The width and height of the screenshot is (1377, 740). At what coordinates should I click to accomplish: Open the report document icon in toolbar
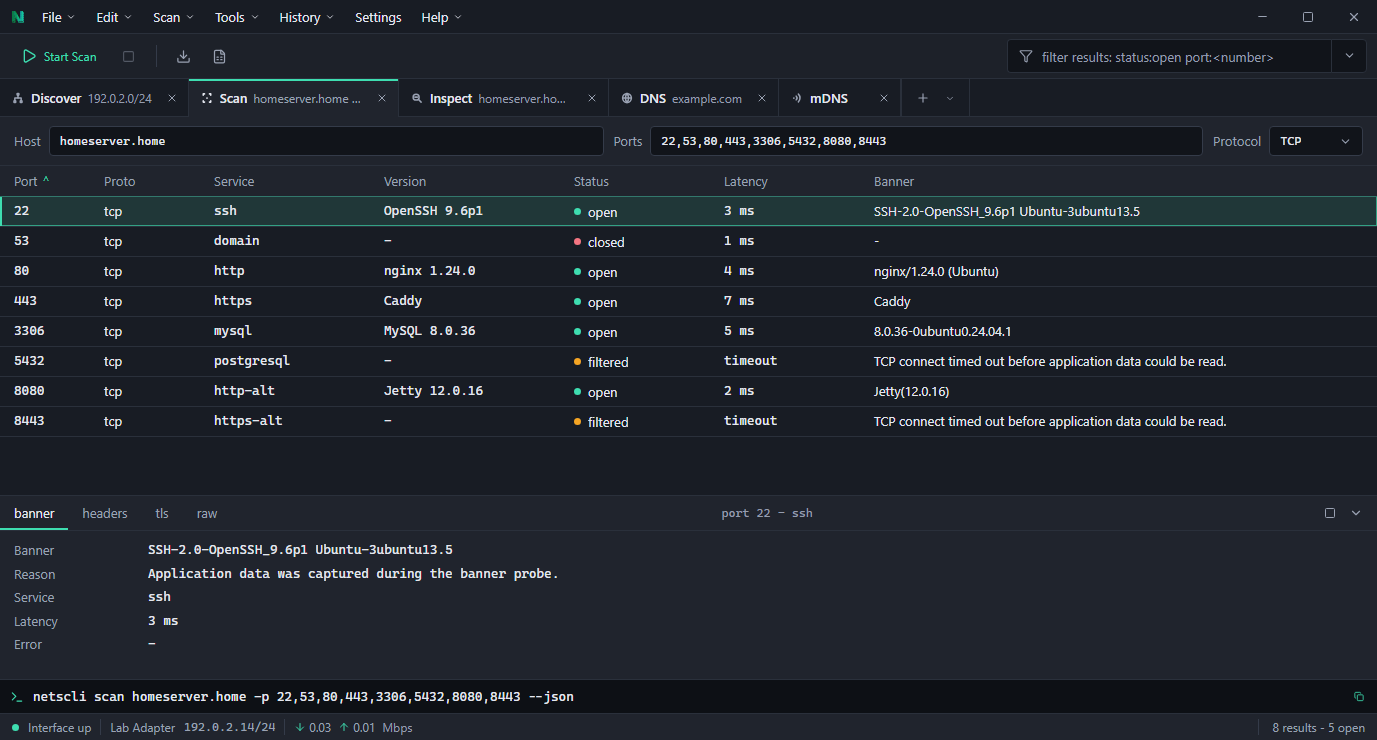[x=219, y=57]
